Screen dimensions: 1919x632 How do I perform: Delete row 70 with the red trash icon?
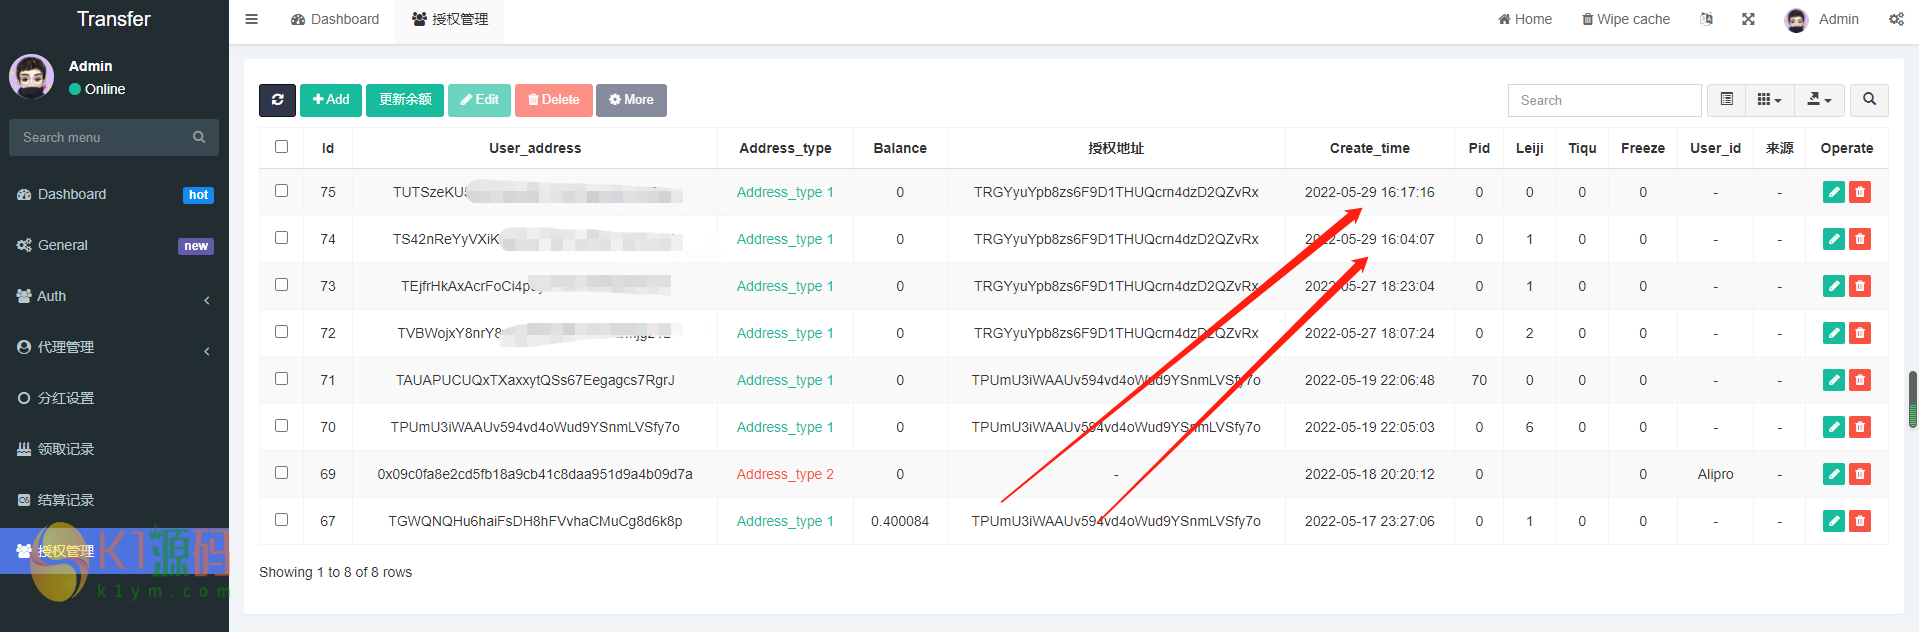coord(1860,427)
